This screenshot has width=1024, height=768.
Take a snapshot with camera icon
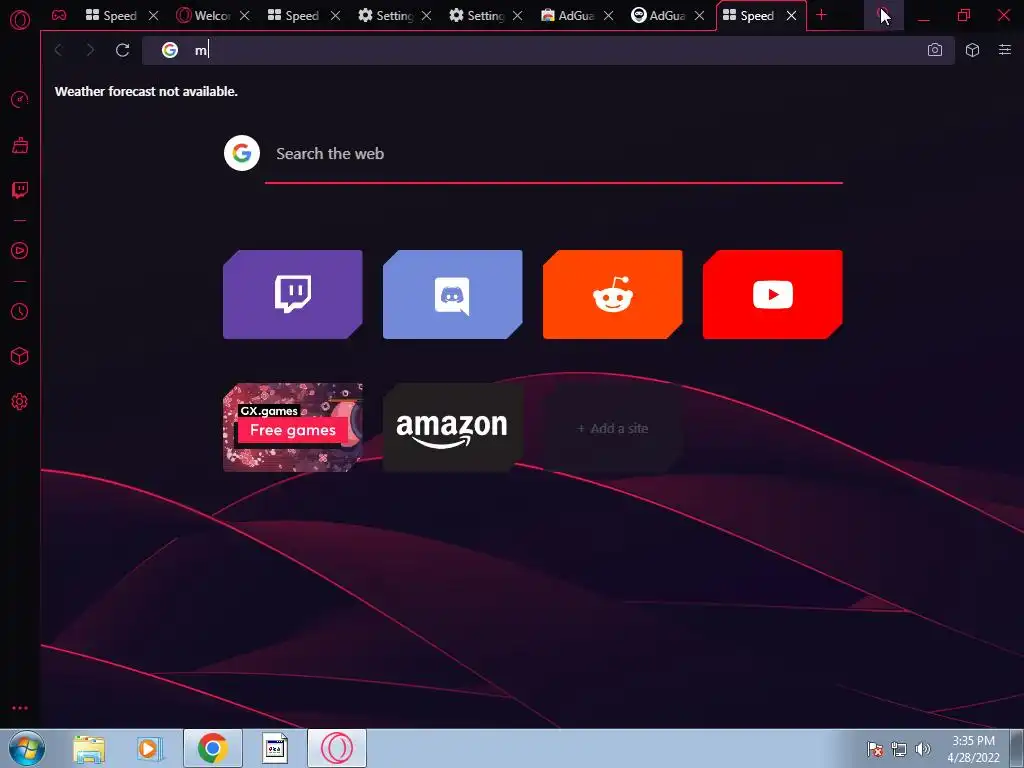[935, 50]
